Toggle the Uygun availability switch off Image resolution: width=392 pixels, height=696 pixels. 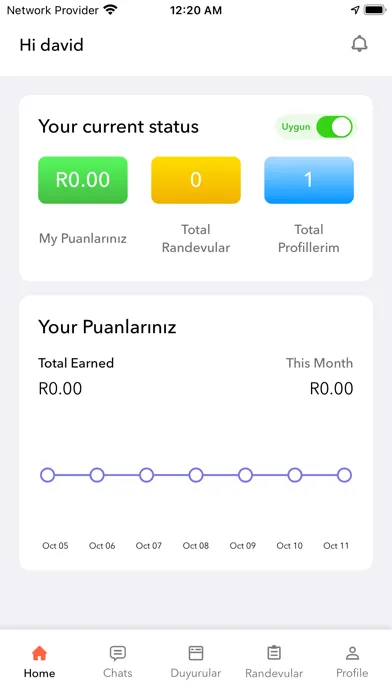pos(334,127)
